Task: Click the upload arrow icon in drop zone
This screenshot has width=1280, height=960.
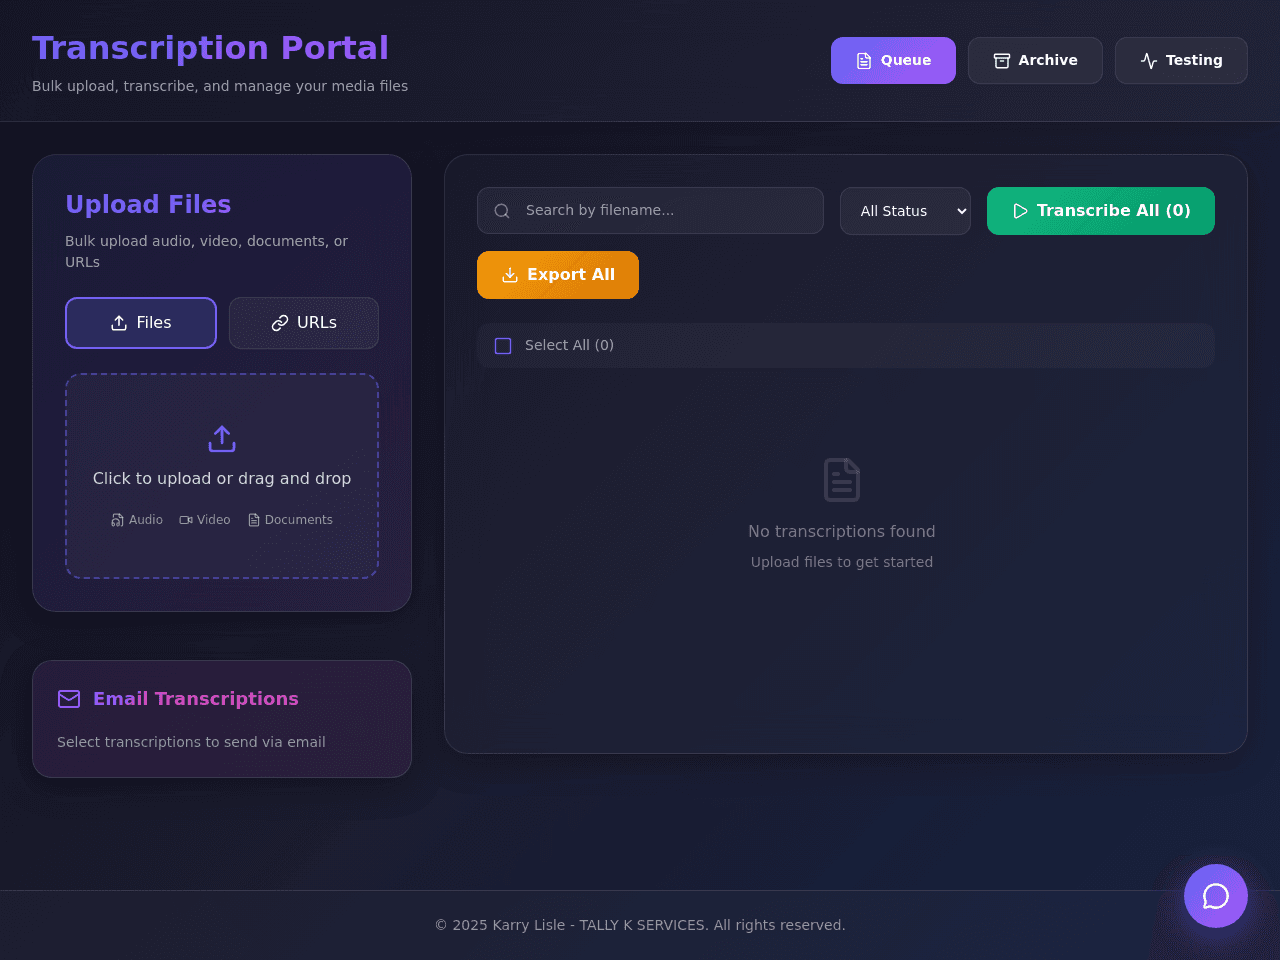Action: (x=222, y=439)
